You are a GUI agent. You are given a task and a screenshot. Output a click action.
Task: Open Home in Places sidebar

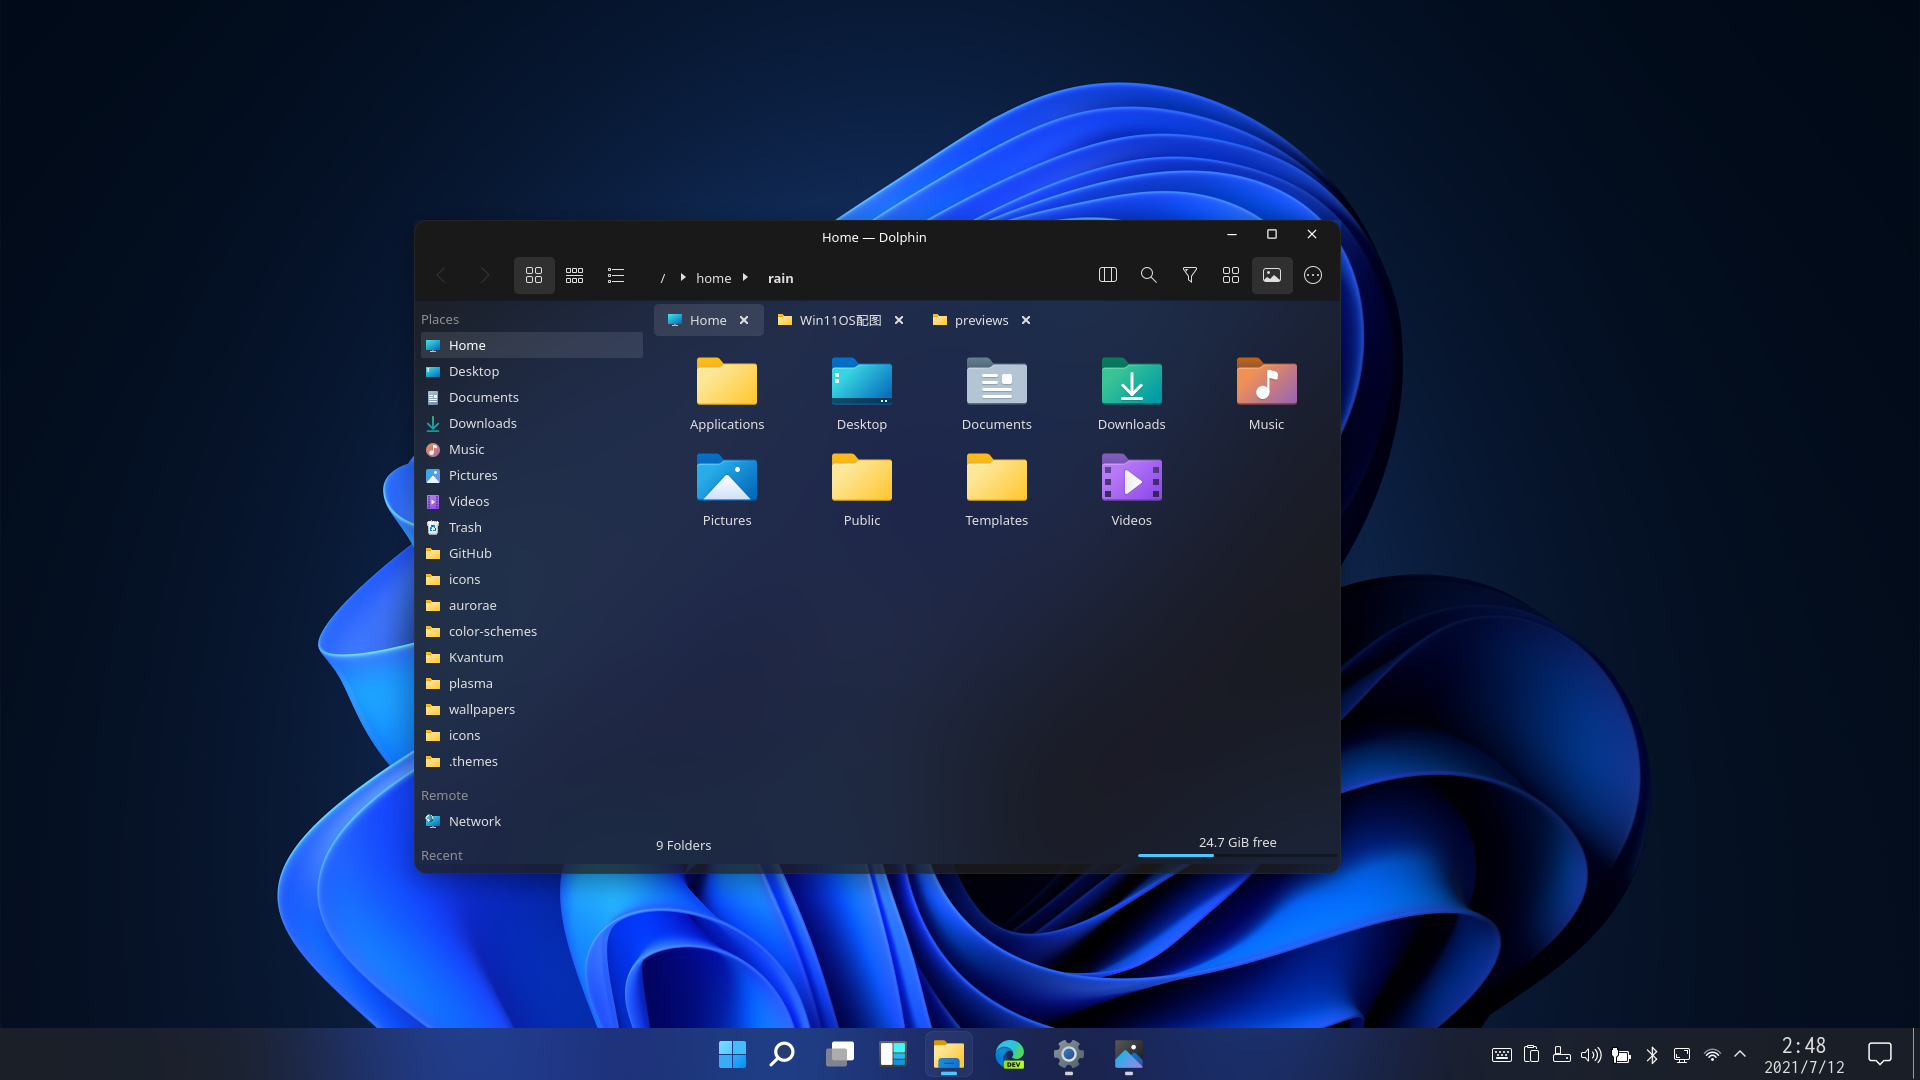pyautogui.click(x=532, y=345)
